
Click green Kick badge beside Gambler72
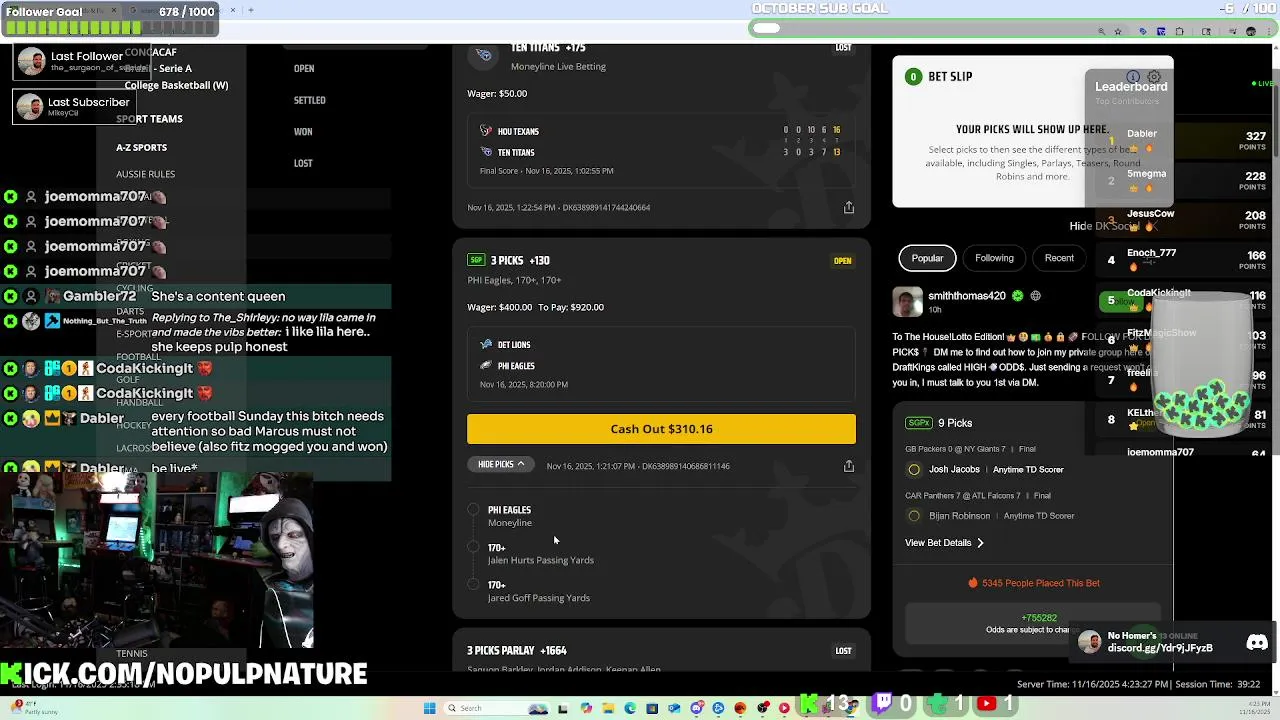pos(10,296)
